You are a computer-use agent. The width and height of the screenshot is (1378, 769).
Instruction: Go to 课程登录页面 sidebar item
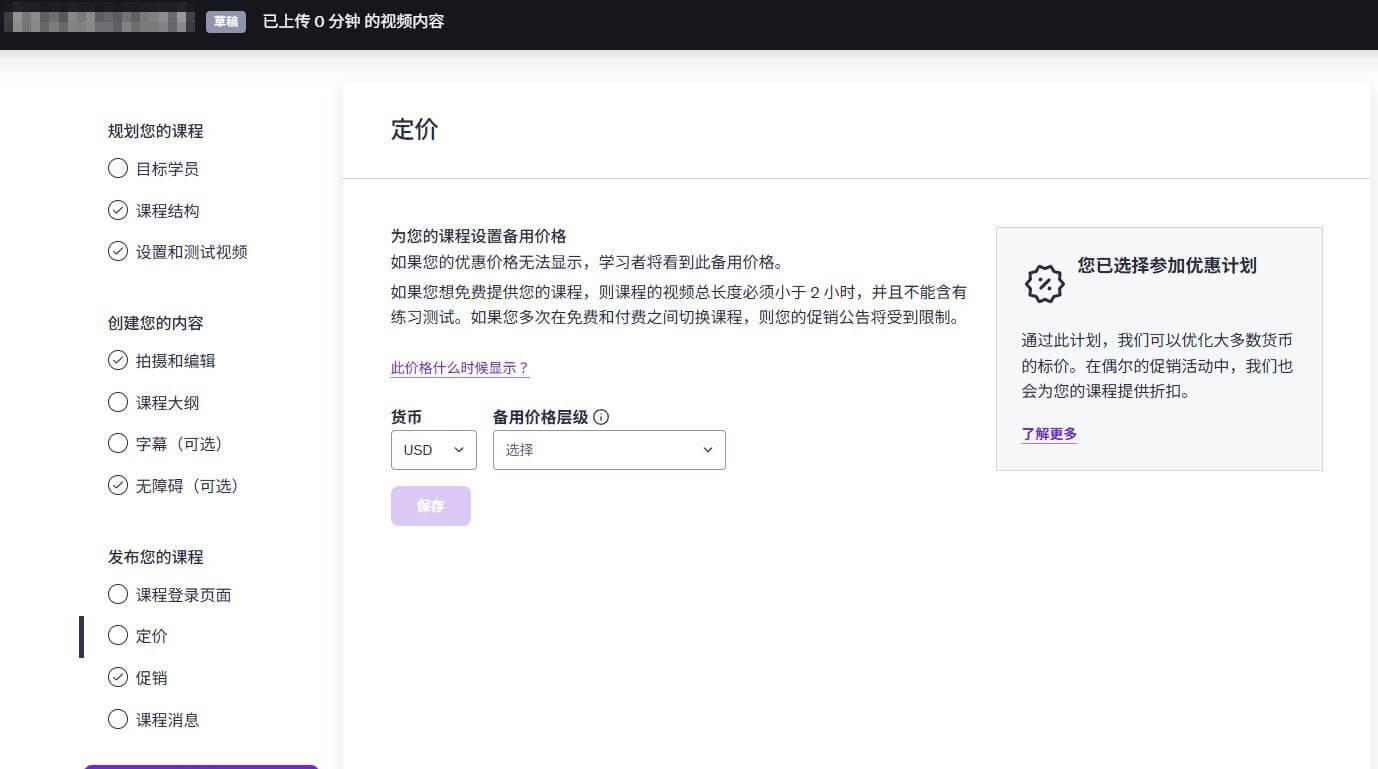coord(183,595)
